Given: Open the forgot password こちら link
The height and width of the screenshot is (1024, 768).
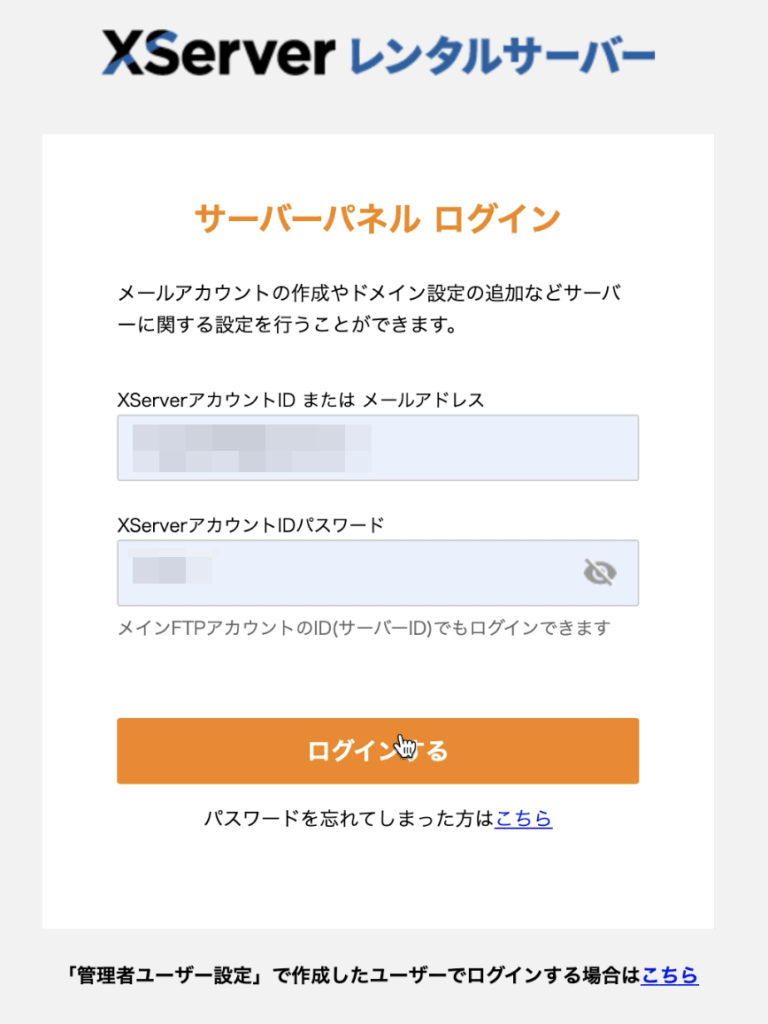Looking at the screenshot, I should click(523, 819).
